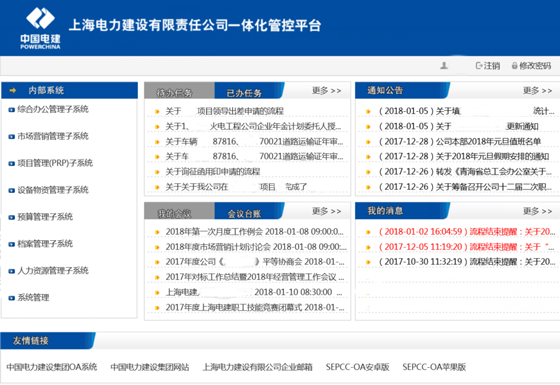Open notice 关于筹备召开公司十二届二次职
Screen dimensions: 560x385
pos(465,187)
